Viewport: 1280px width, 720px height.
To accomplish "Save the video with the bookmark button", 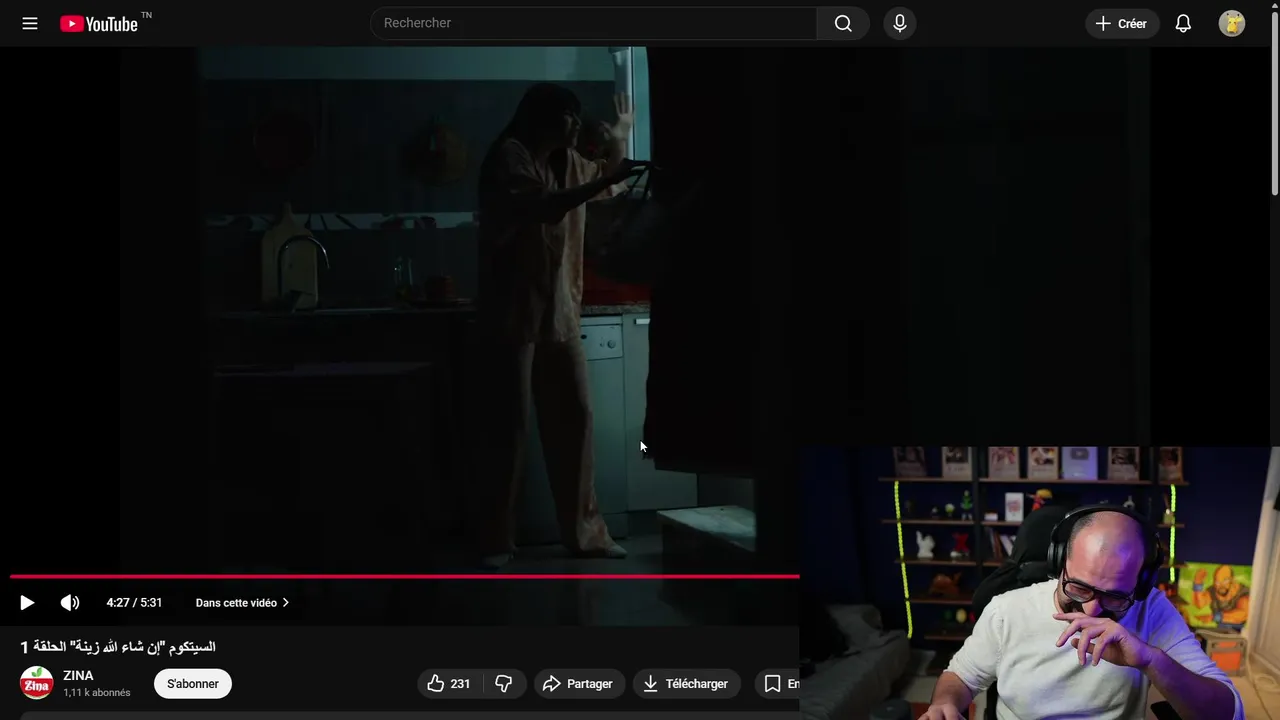I will 777,684.
